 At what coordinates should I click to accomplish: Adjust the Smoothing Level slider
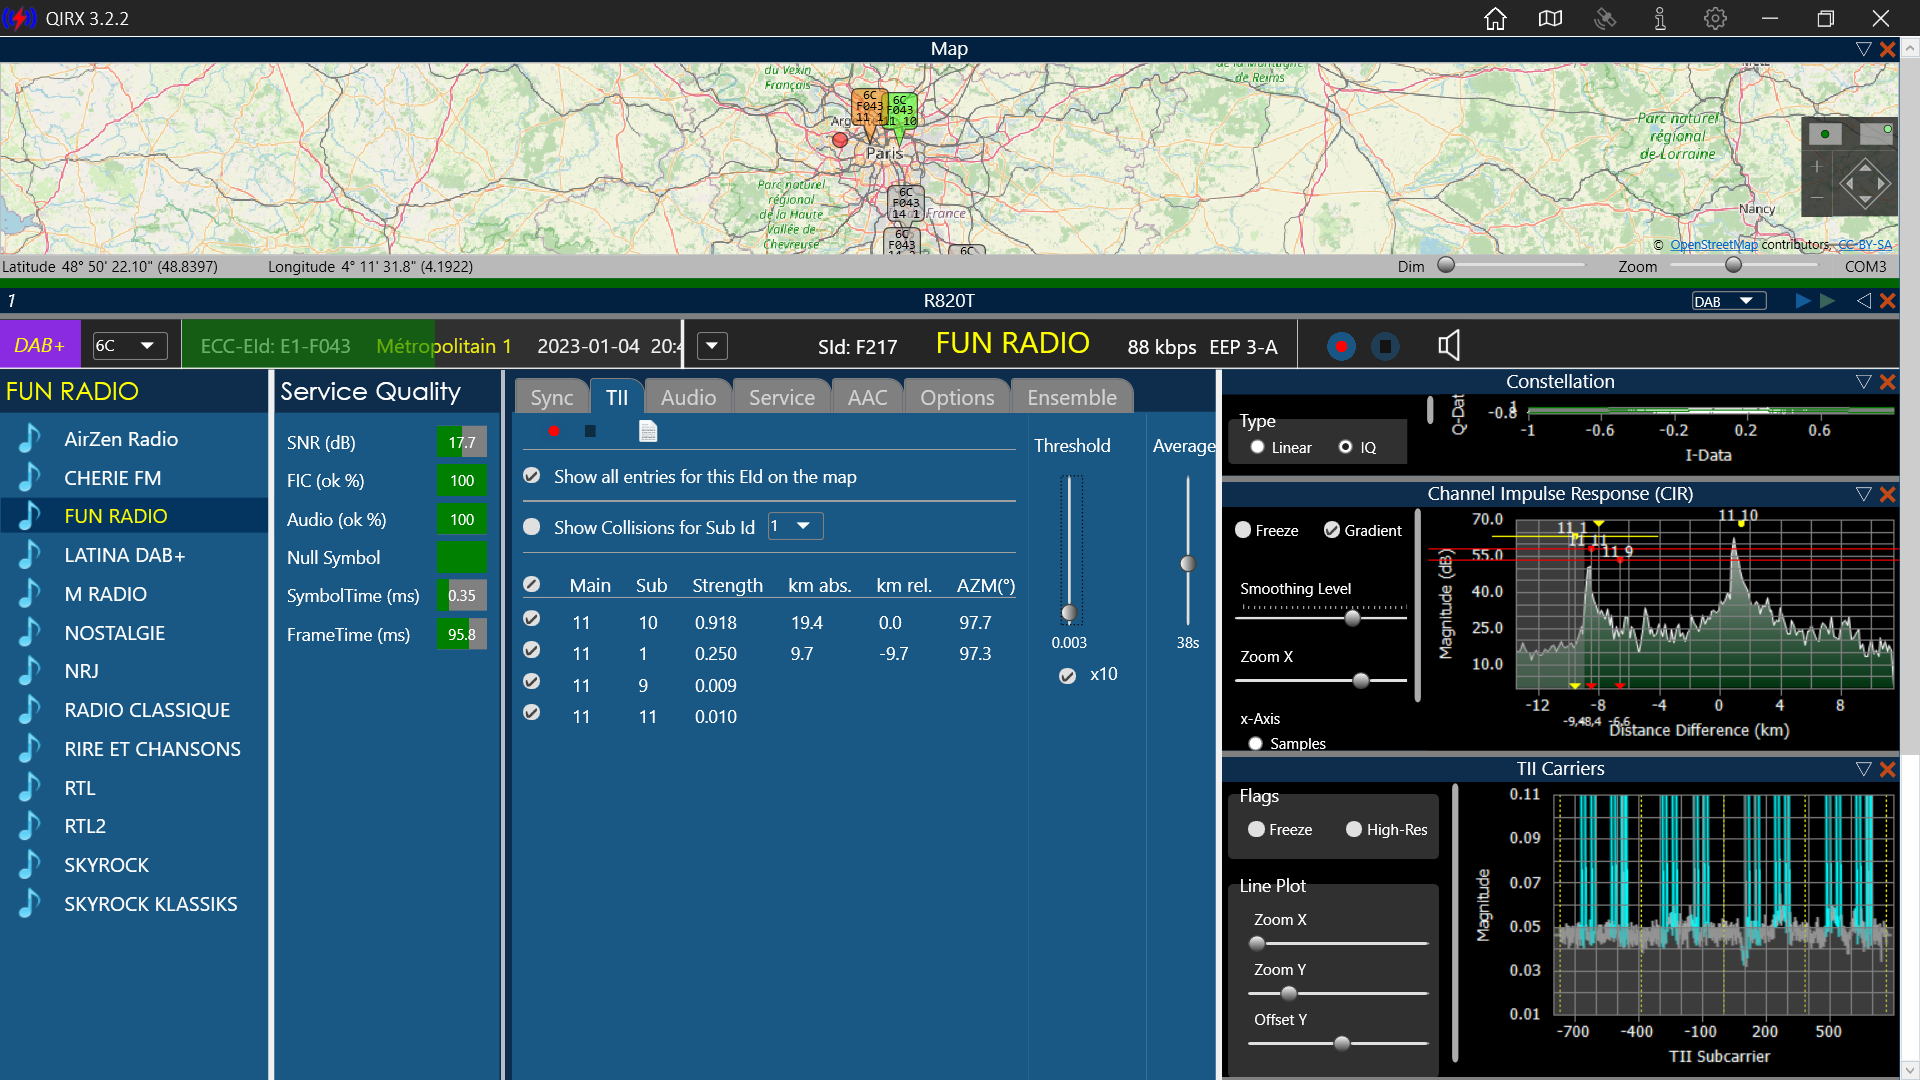[1353, 618]
